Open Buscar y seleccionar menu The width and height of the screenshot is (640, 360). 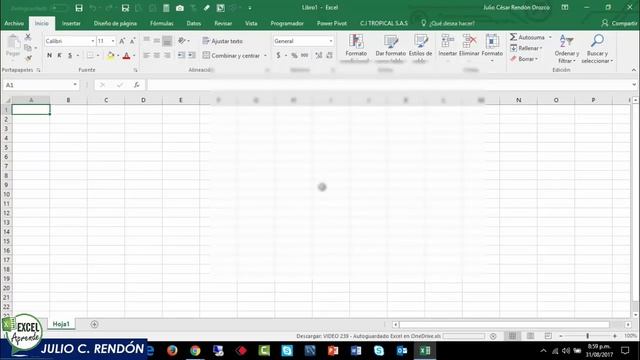(x=597, y=49)
